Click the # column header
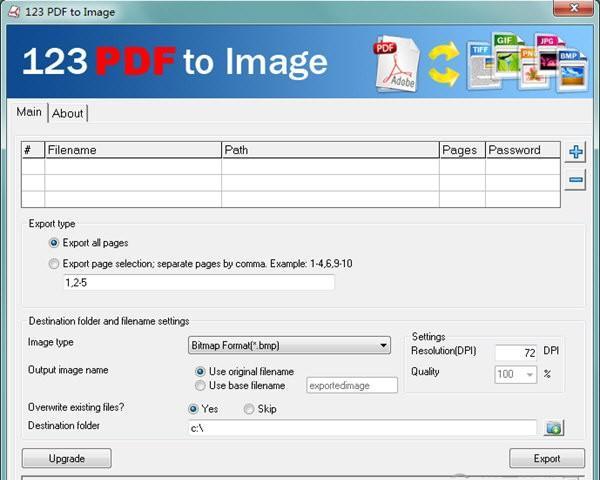The height and width of the screenshot is (480, 600). click(x=33, y=150)
